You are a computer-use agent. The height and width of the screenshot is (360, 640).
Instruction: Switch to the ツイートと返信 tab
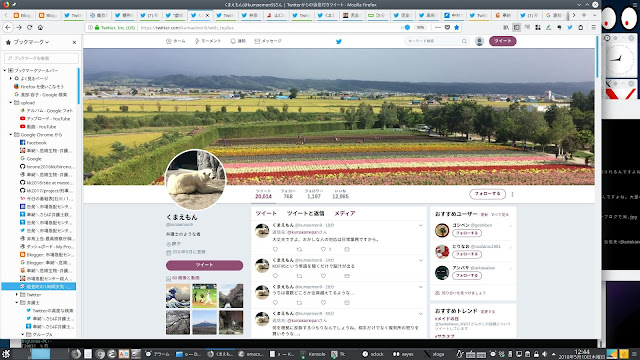coord(305,213)
